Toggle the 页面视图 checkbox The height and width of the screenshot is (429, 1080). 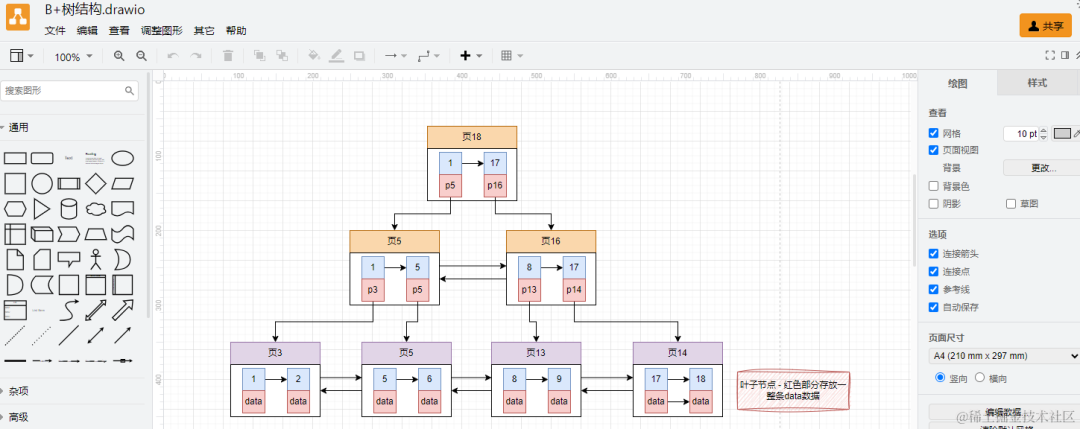[933, 149]
